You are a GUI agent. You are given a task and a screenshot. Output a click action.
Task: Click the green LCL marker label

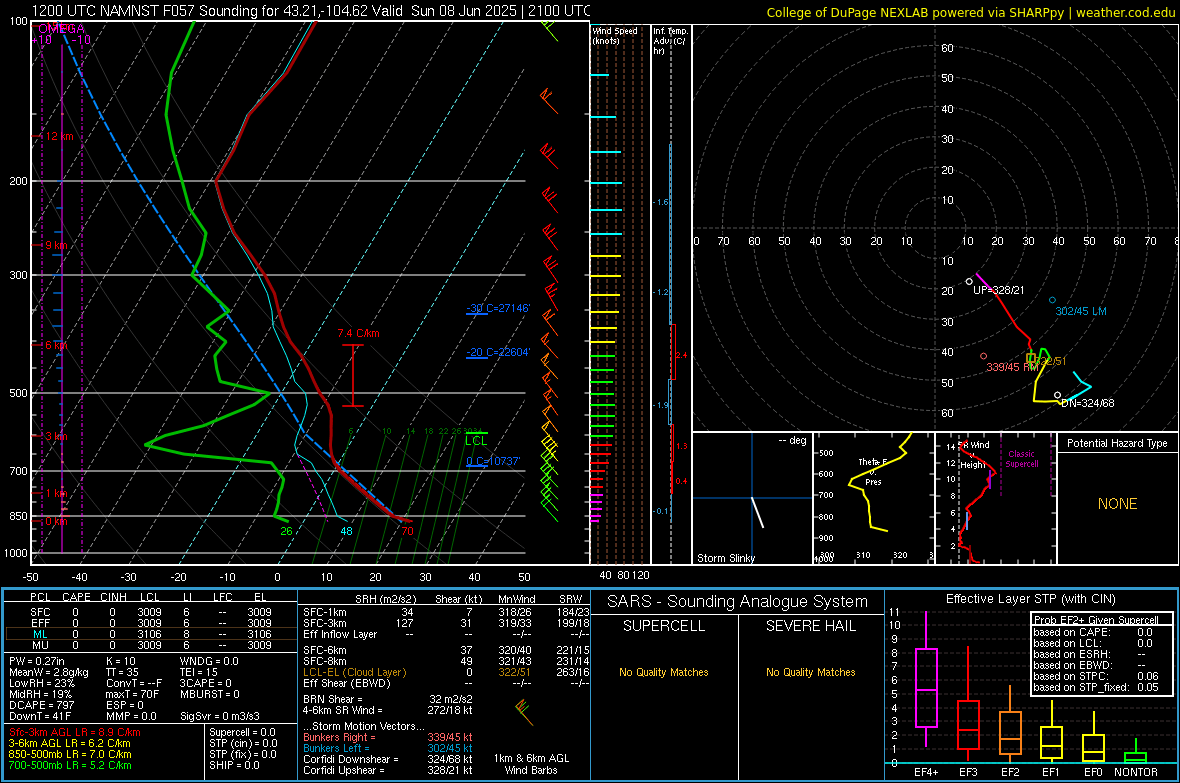pos(476,440)
